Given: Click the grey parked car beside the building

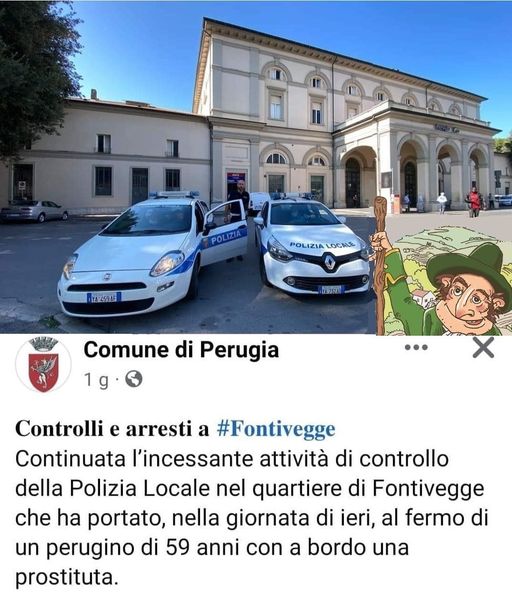Looking at the screenshot, I should click(34, 210).
